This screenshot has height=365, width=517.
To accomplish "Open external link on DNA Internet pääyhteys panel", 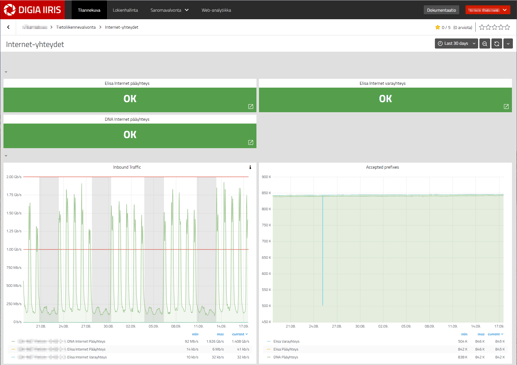I will (x=251, y=143).
